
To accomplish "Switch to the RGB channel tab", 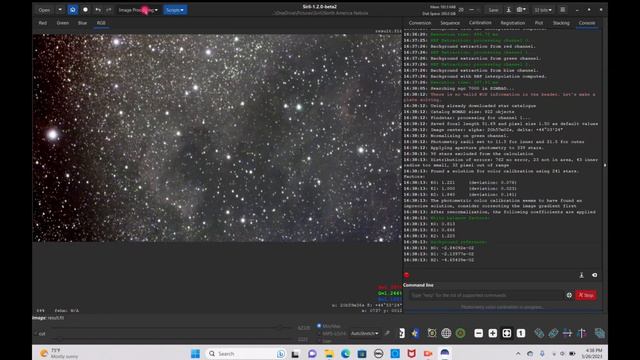I will 101,23.
